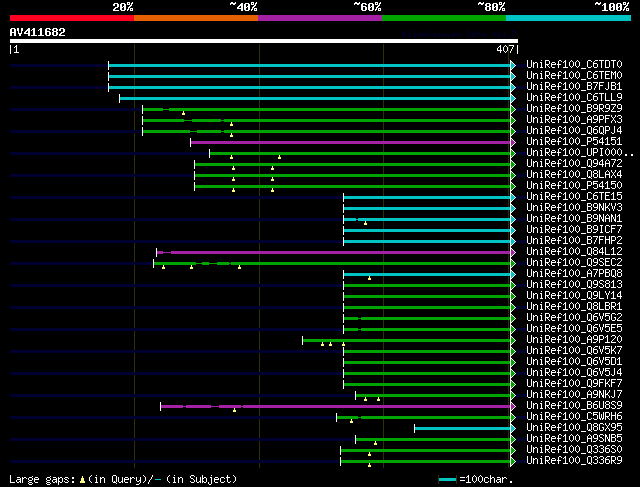
Task: Select the UniRef100_Q6V5G2 label
Action: 574,318
